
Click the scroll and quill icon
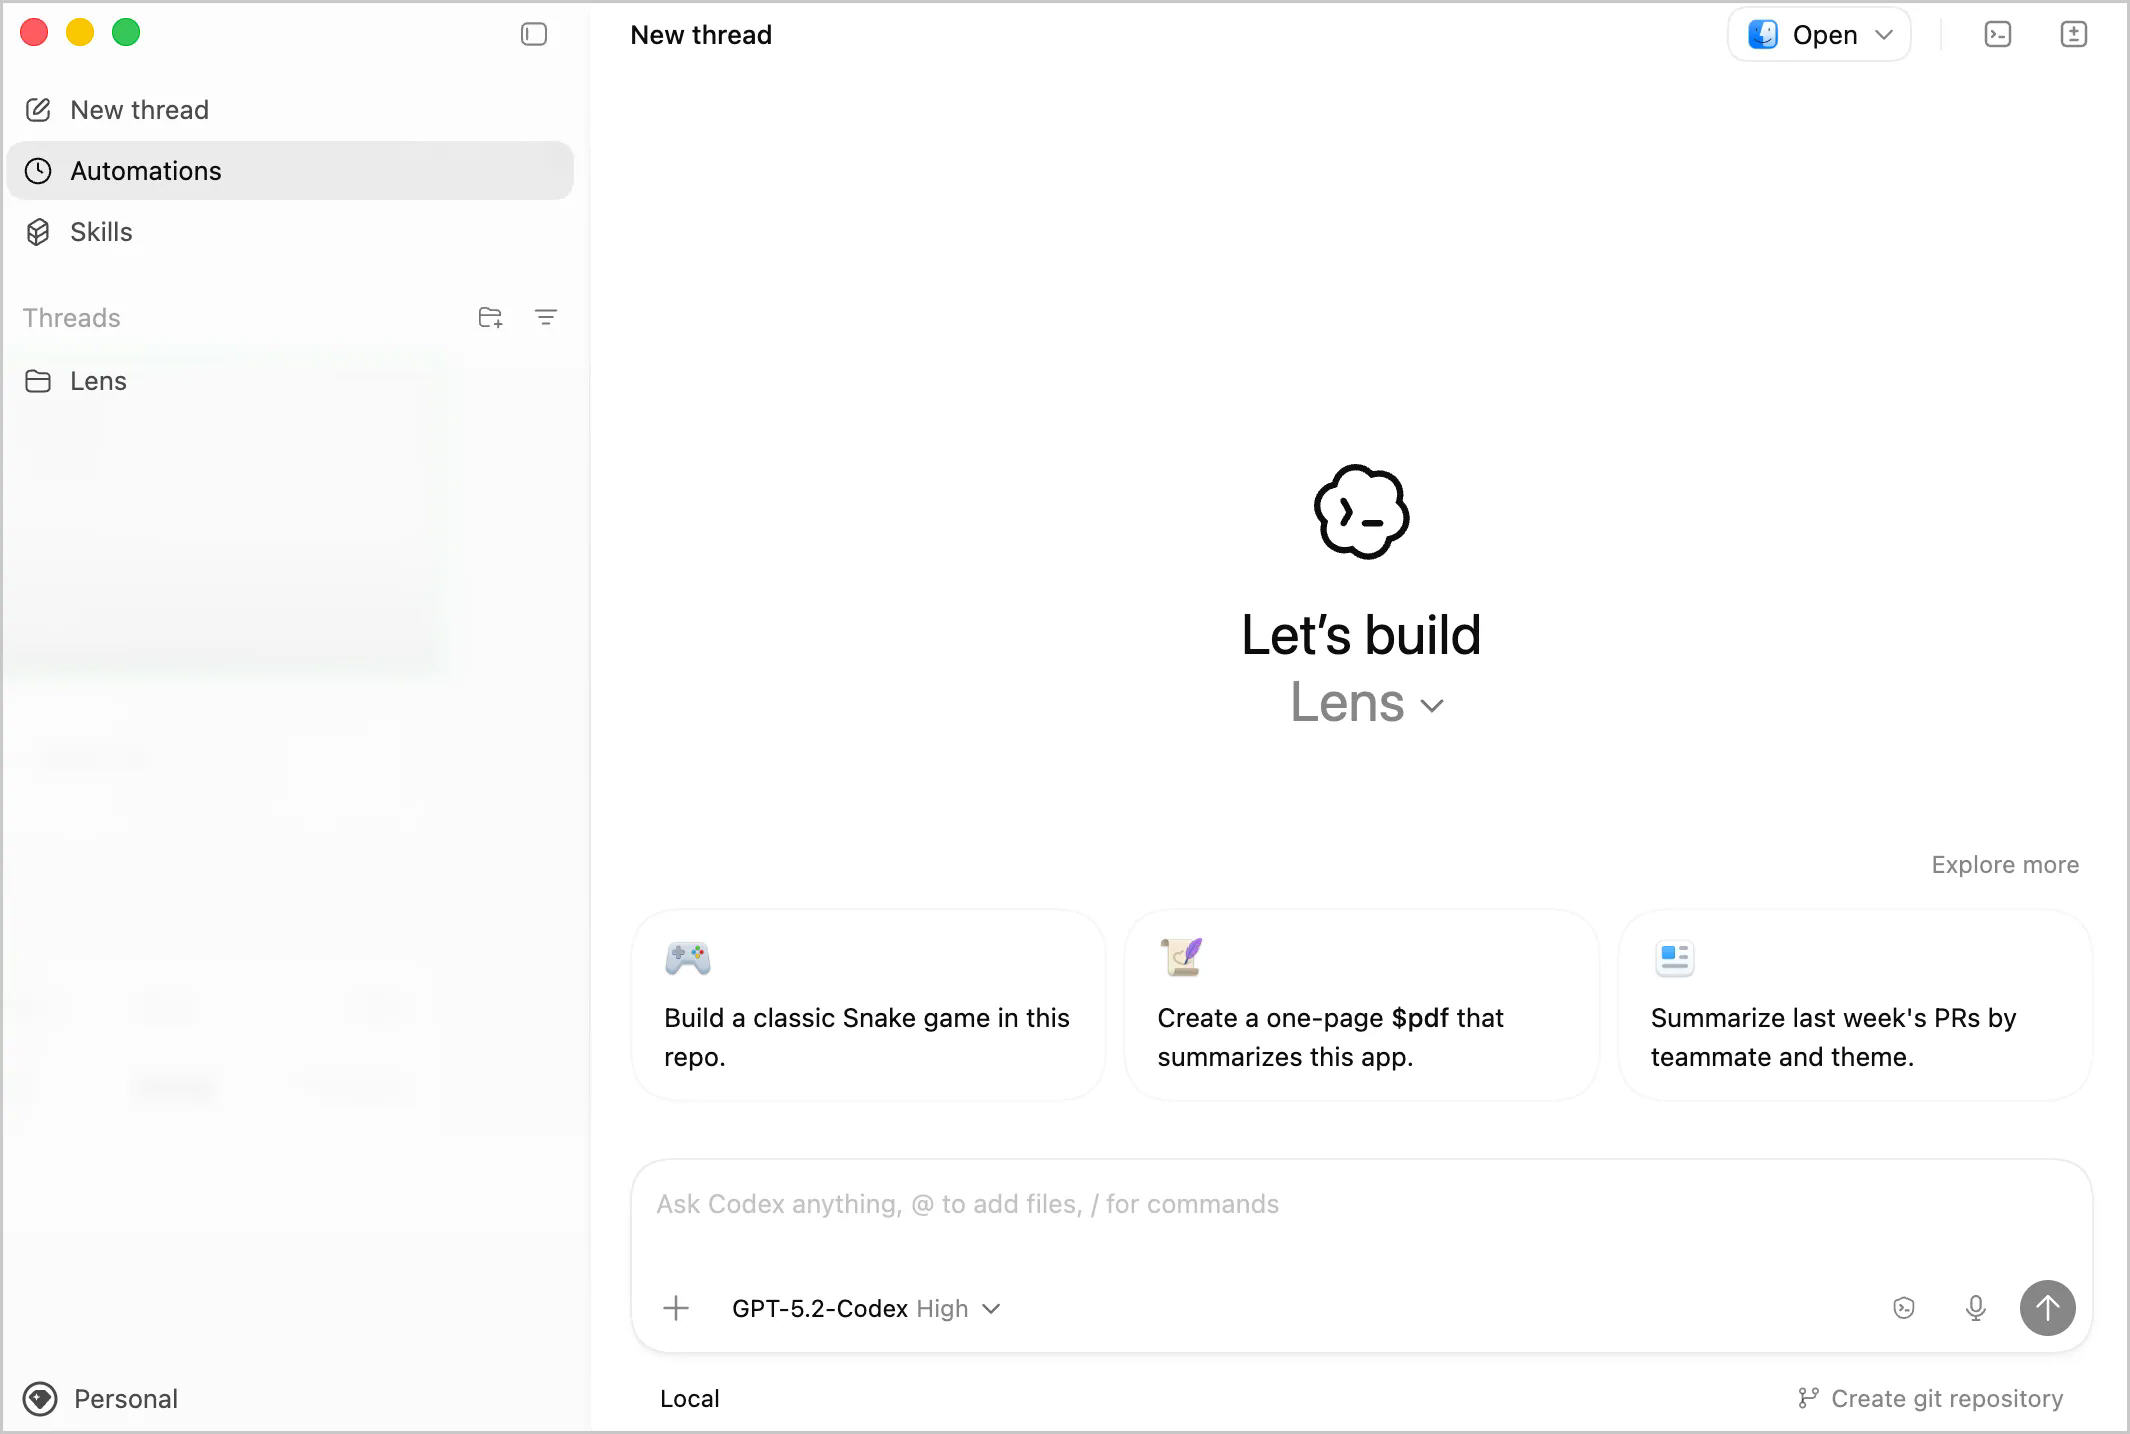(x=1181, y=957)
